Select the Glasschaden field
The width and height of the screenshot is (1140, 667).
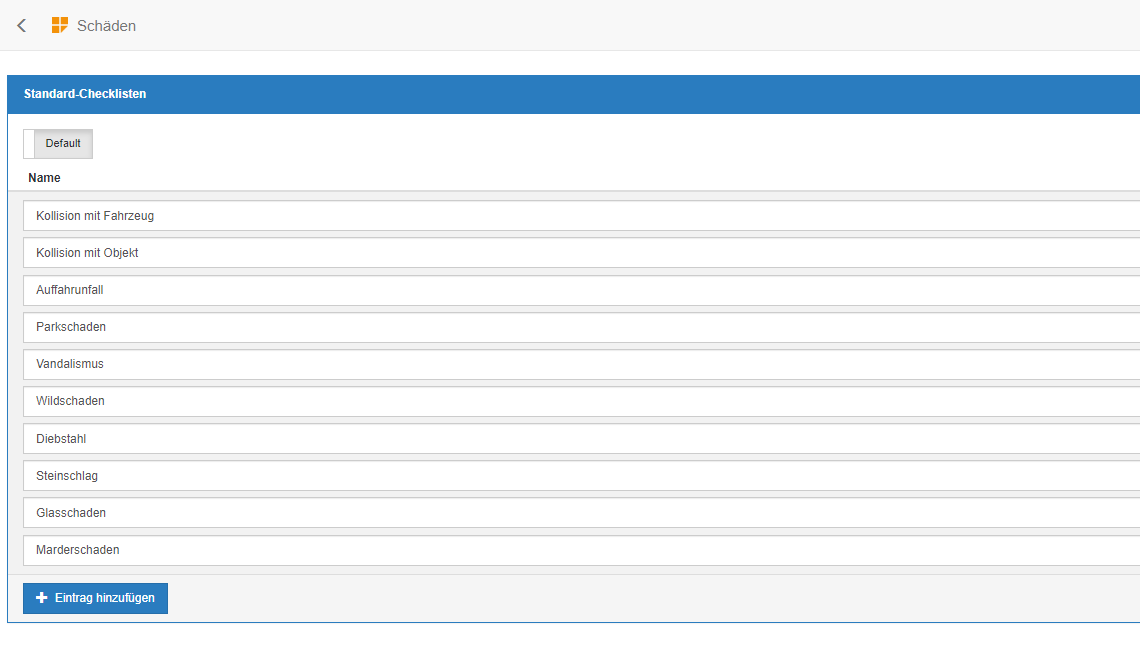point(580,513)
